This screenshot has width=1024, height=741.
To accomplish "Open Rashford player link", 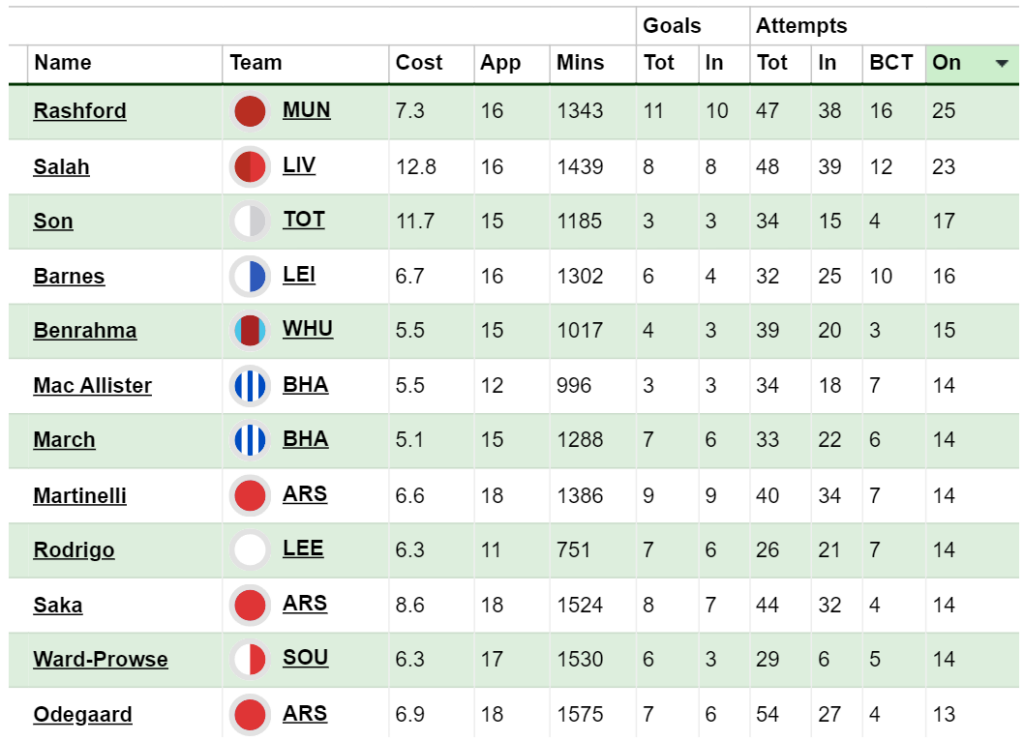I will point(80,111).
